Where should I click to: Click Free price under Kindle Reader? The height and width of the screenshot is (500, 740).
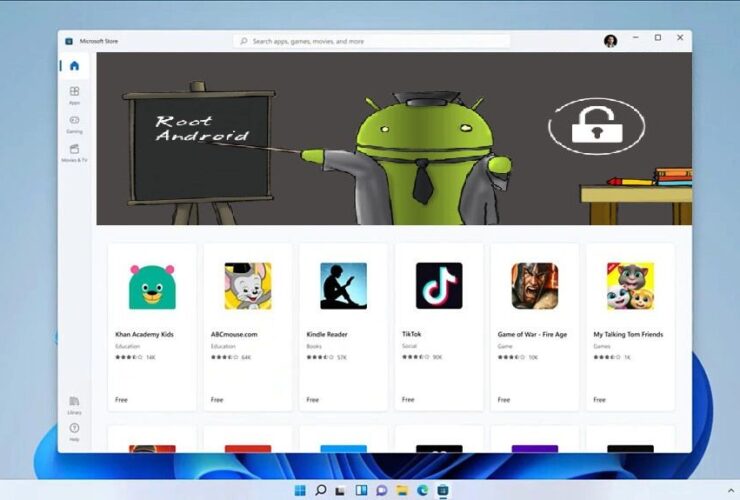click(x=312, y=399)
